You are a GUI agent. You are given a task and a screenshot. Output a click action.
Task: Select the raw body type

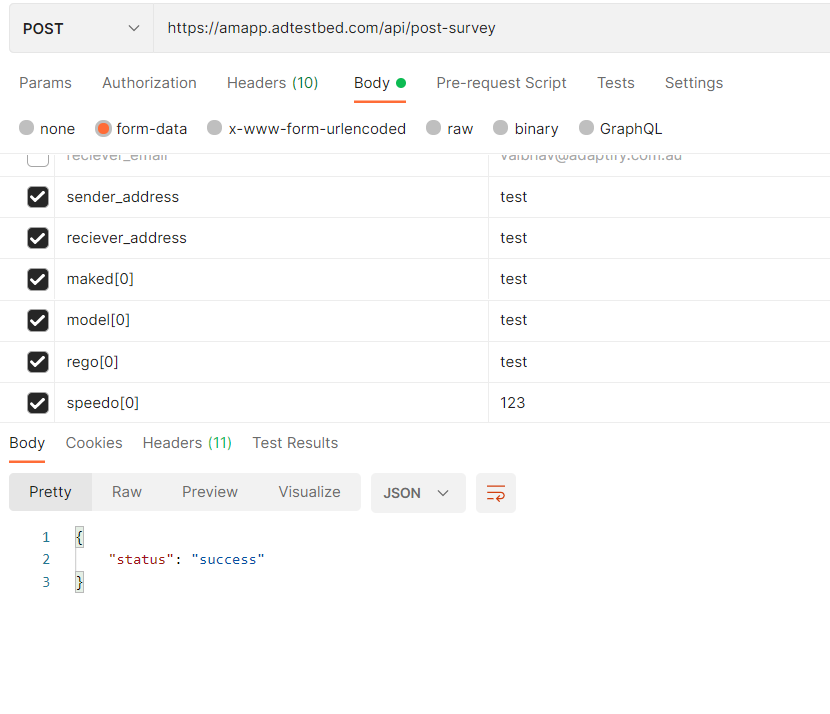coord(449,129)
